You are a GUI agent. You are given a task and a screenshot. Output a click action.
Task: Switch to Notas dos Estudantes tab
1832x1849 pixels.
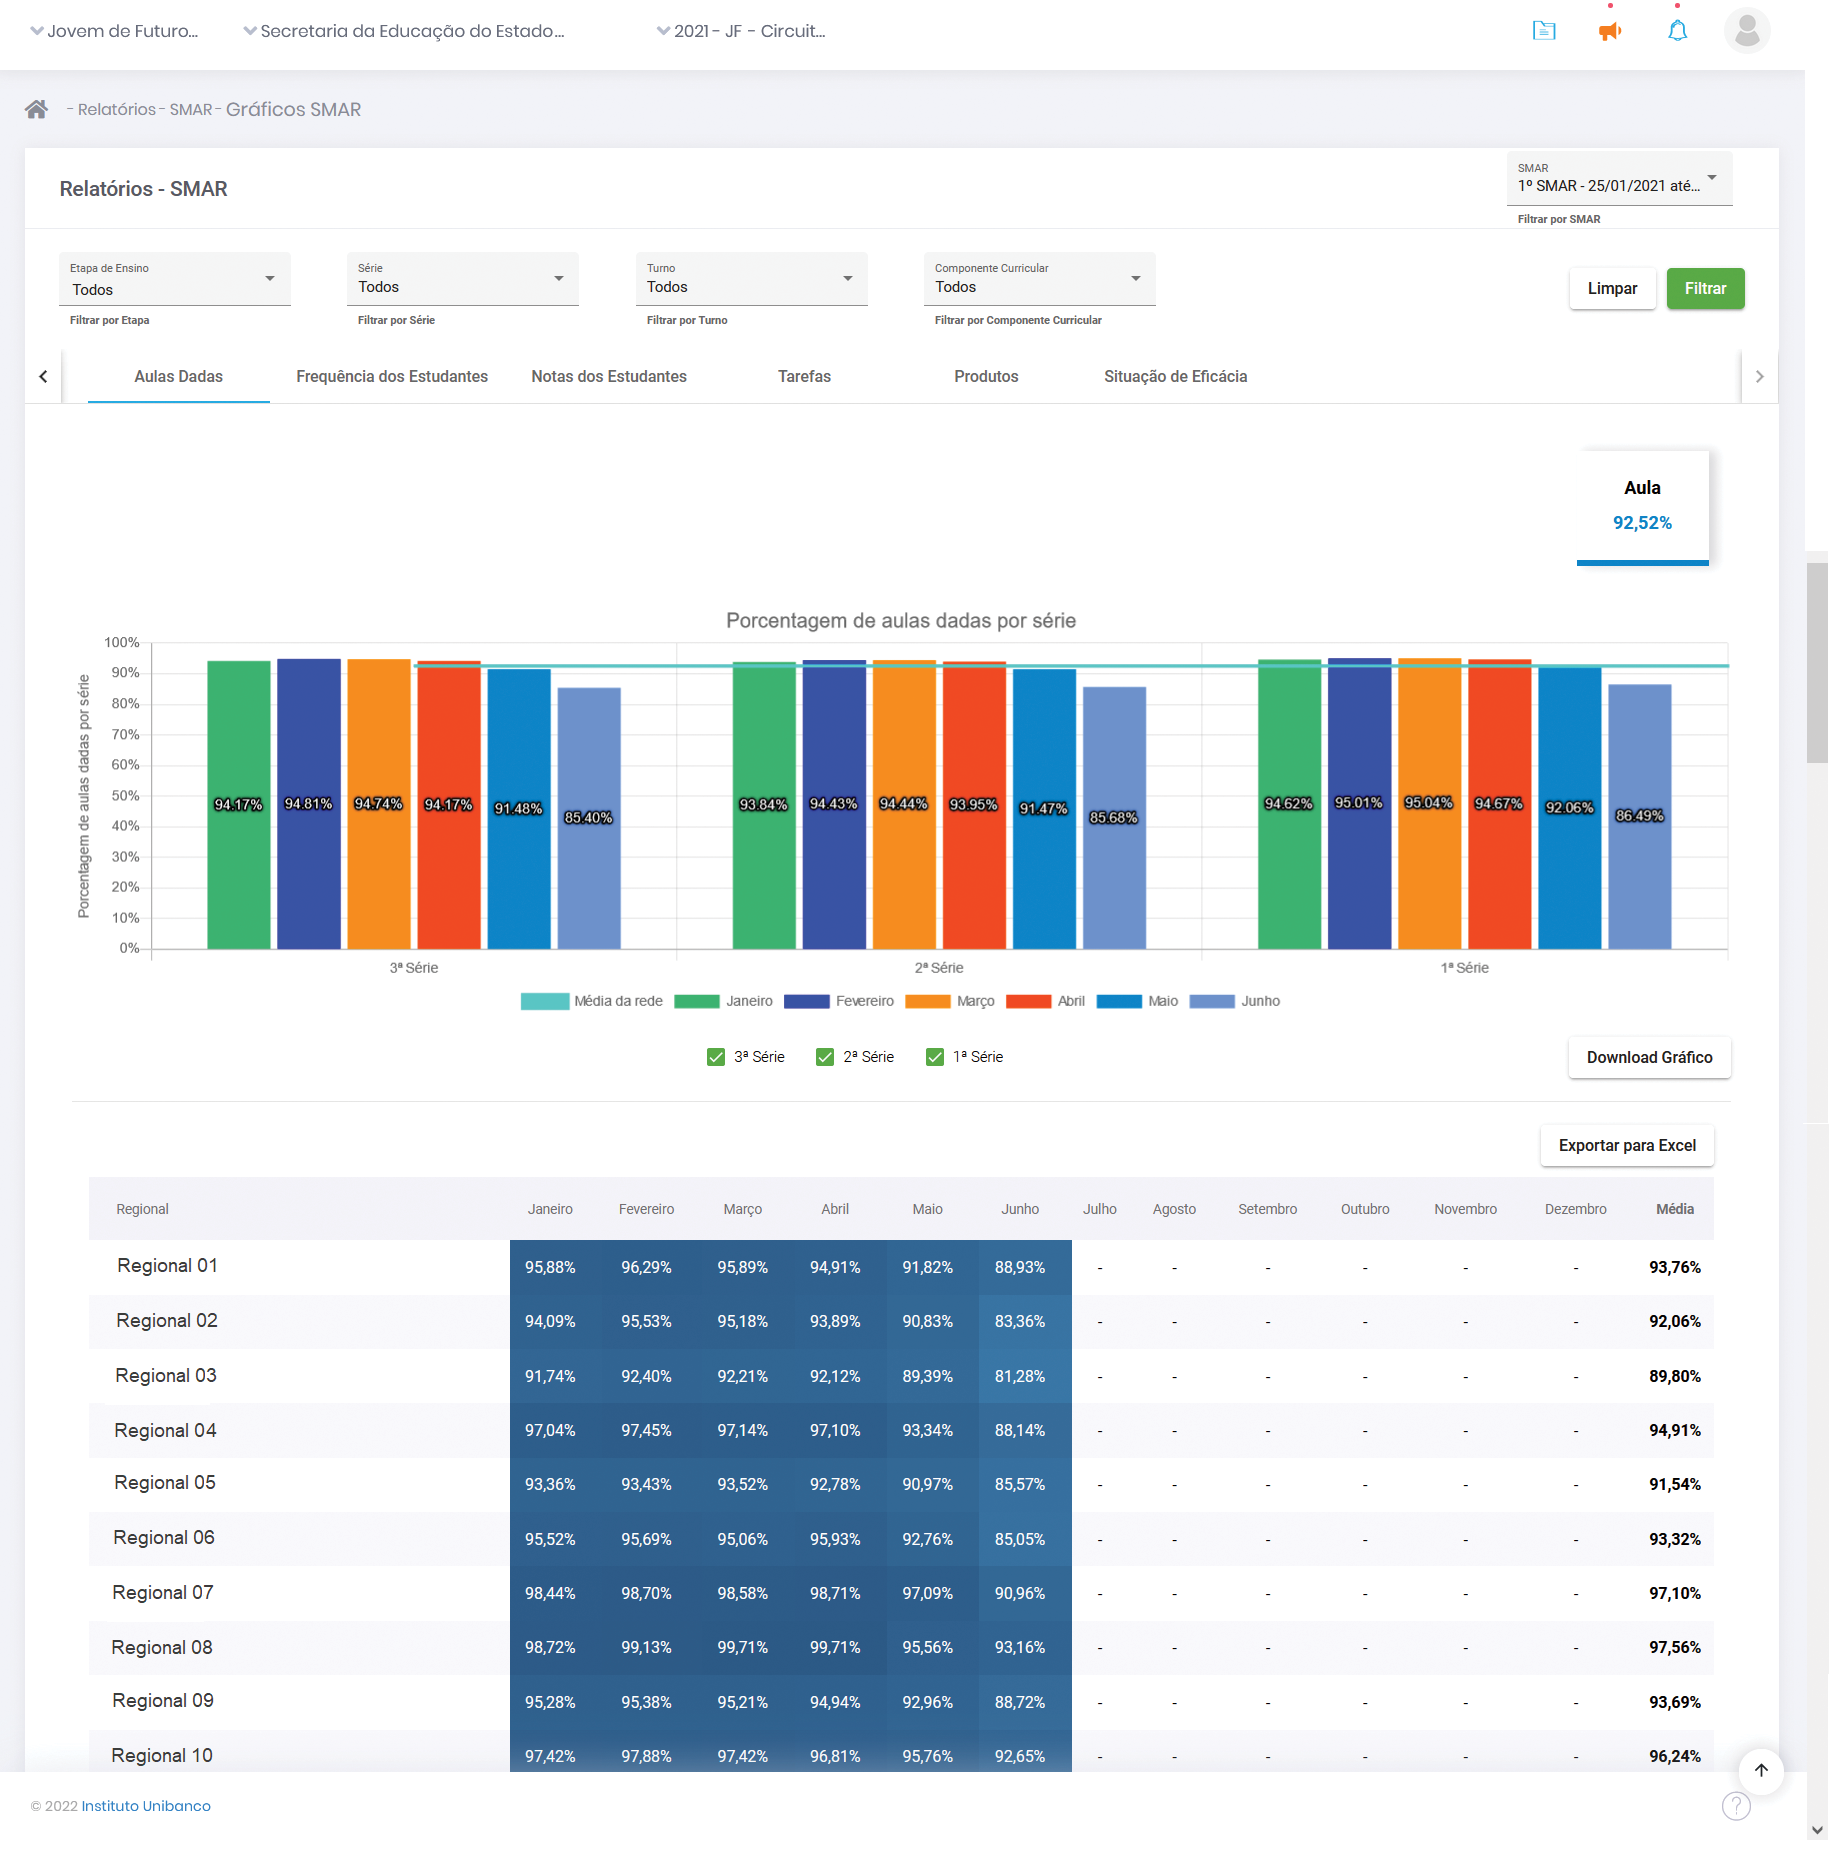609,377
